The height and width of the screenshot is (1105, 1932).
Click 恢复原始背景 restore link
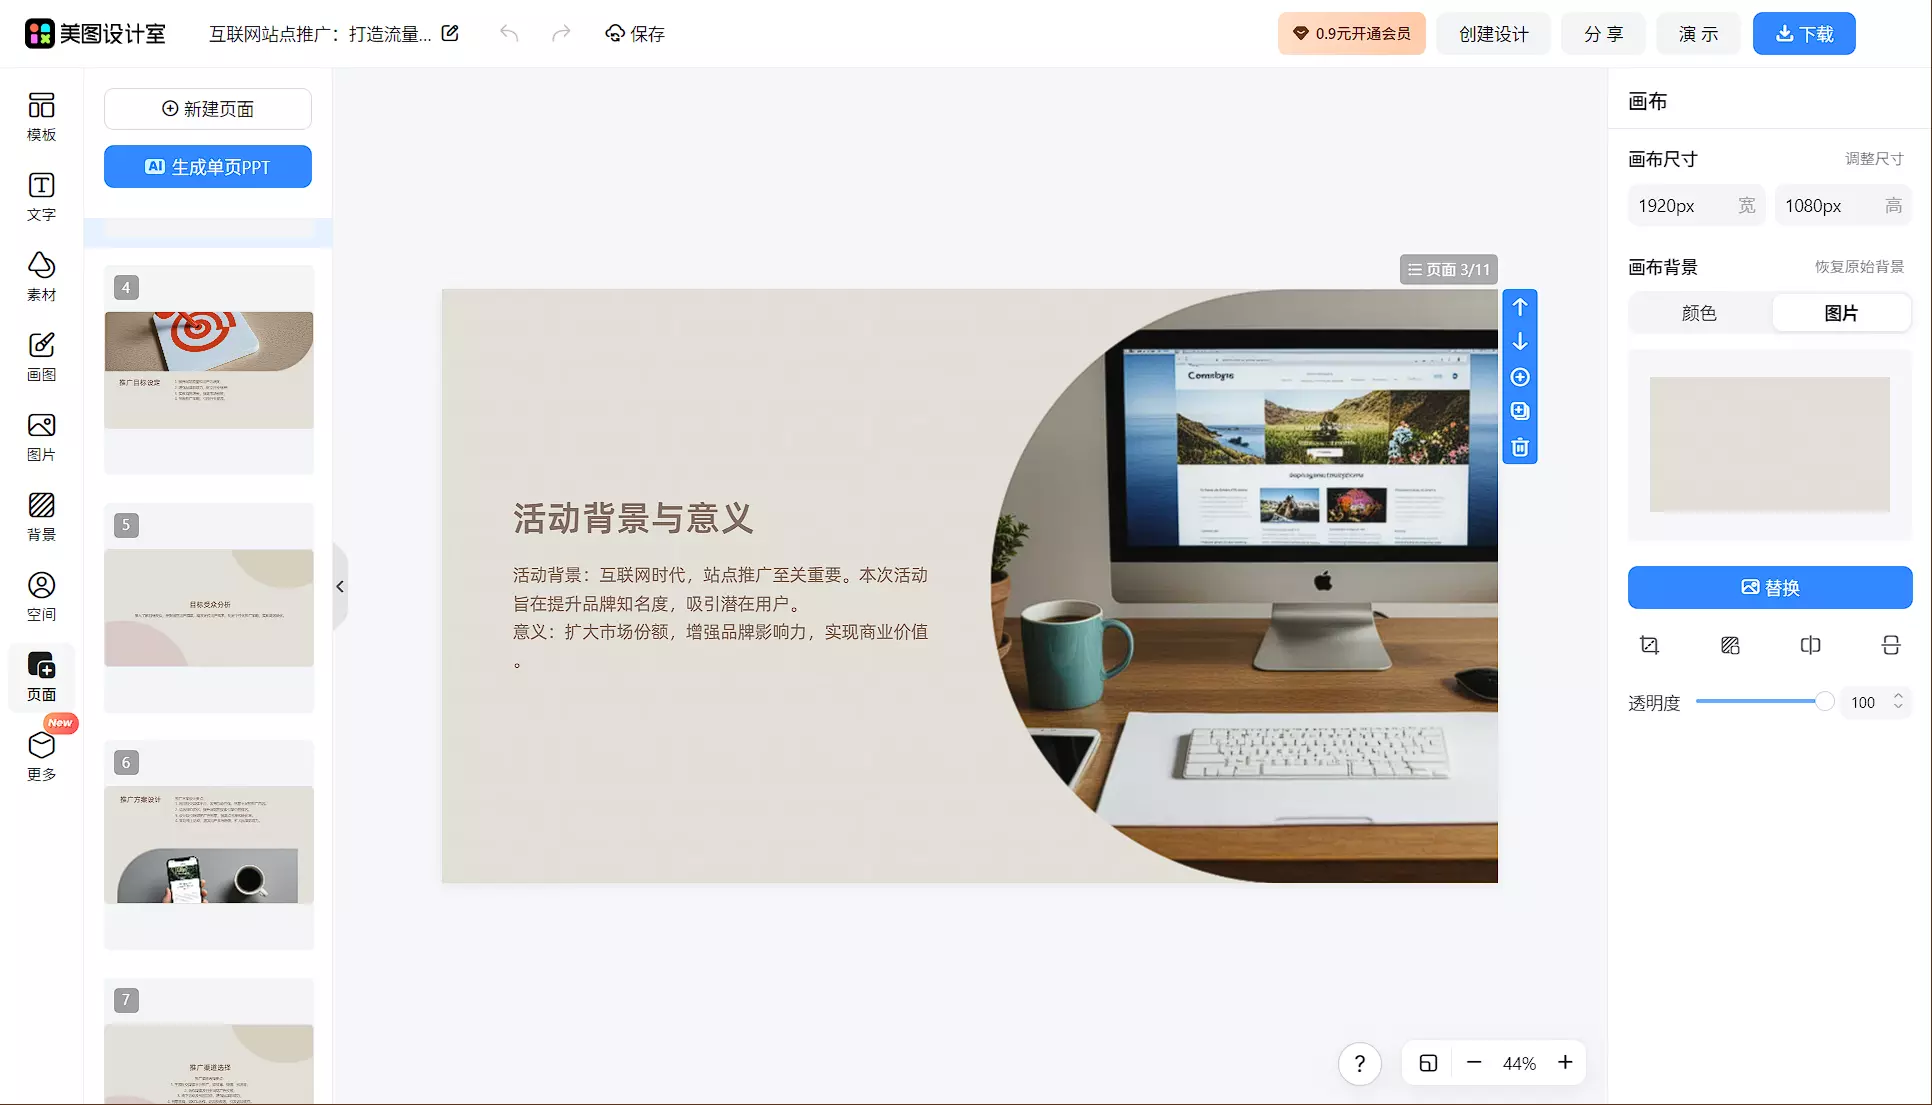coord(1858,267)
